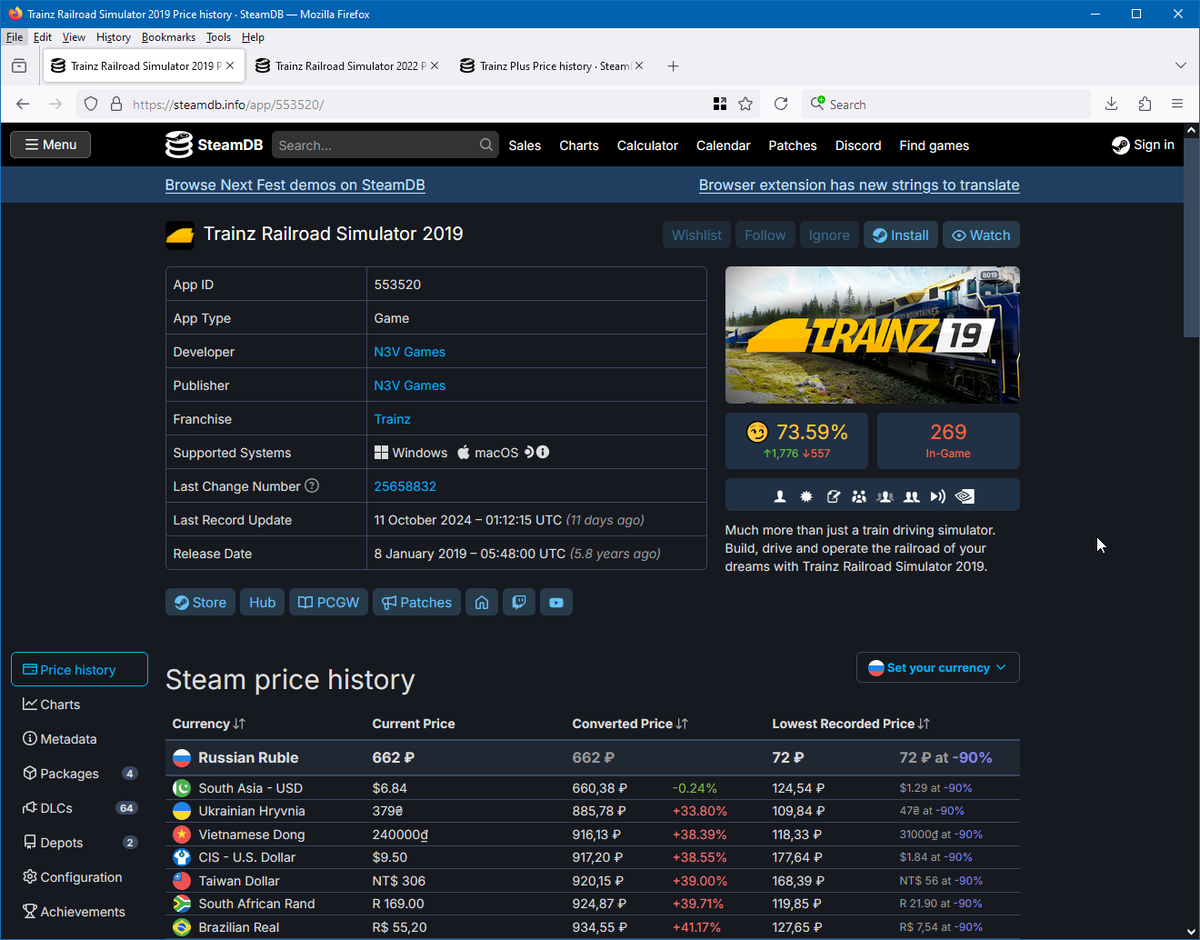Click the Install button
The width and height of the screenshot is (1200, 940).
pyautogui.click(x=901, y=235)
